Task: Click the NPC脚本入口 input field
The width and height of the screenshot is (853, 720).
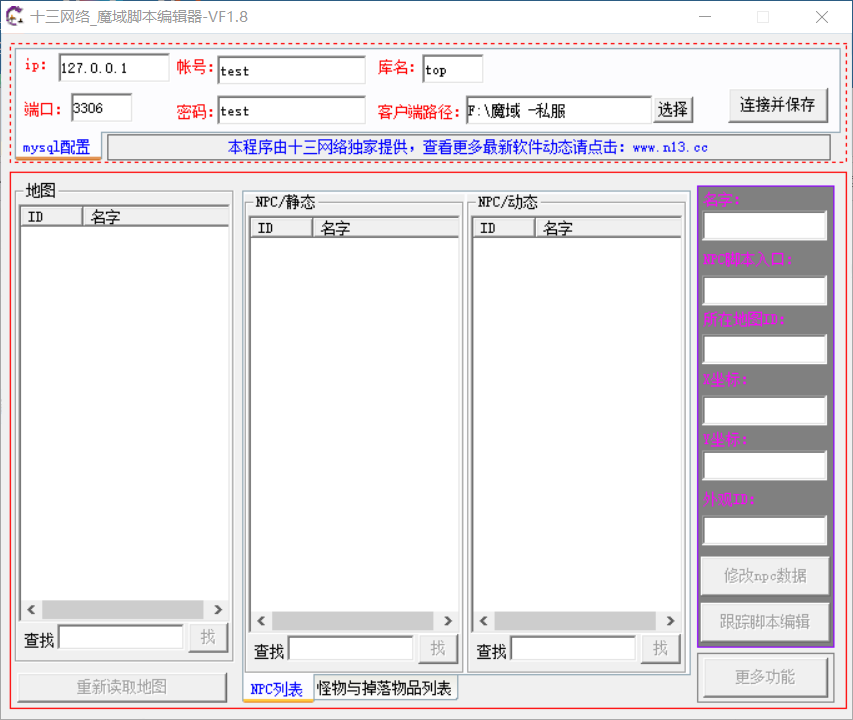Action: [x=765, y=291]
